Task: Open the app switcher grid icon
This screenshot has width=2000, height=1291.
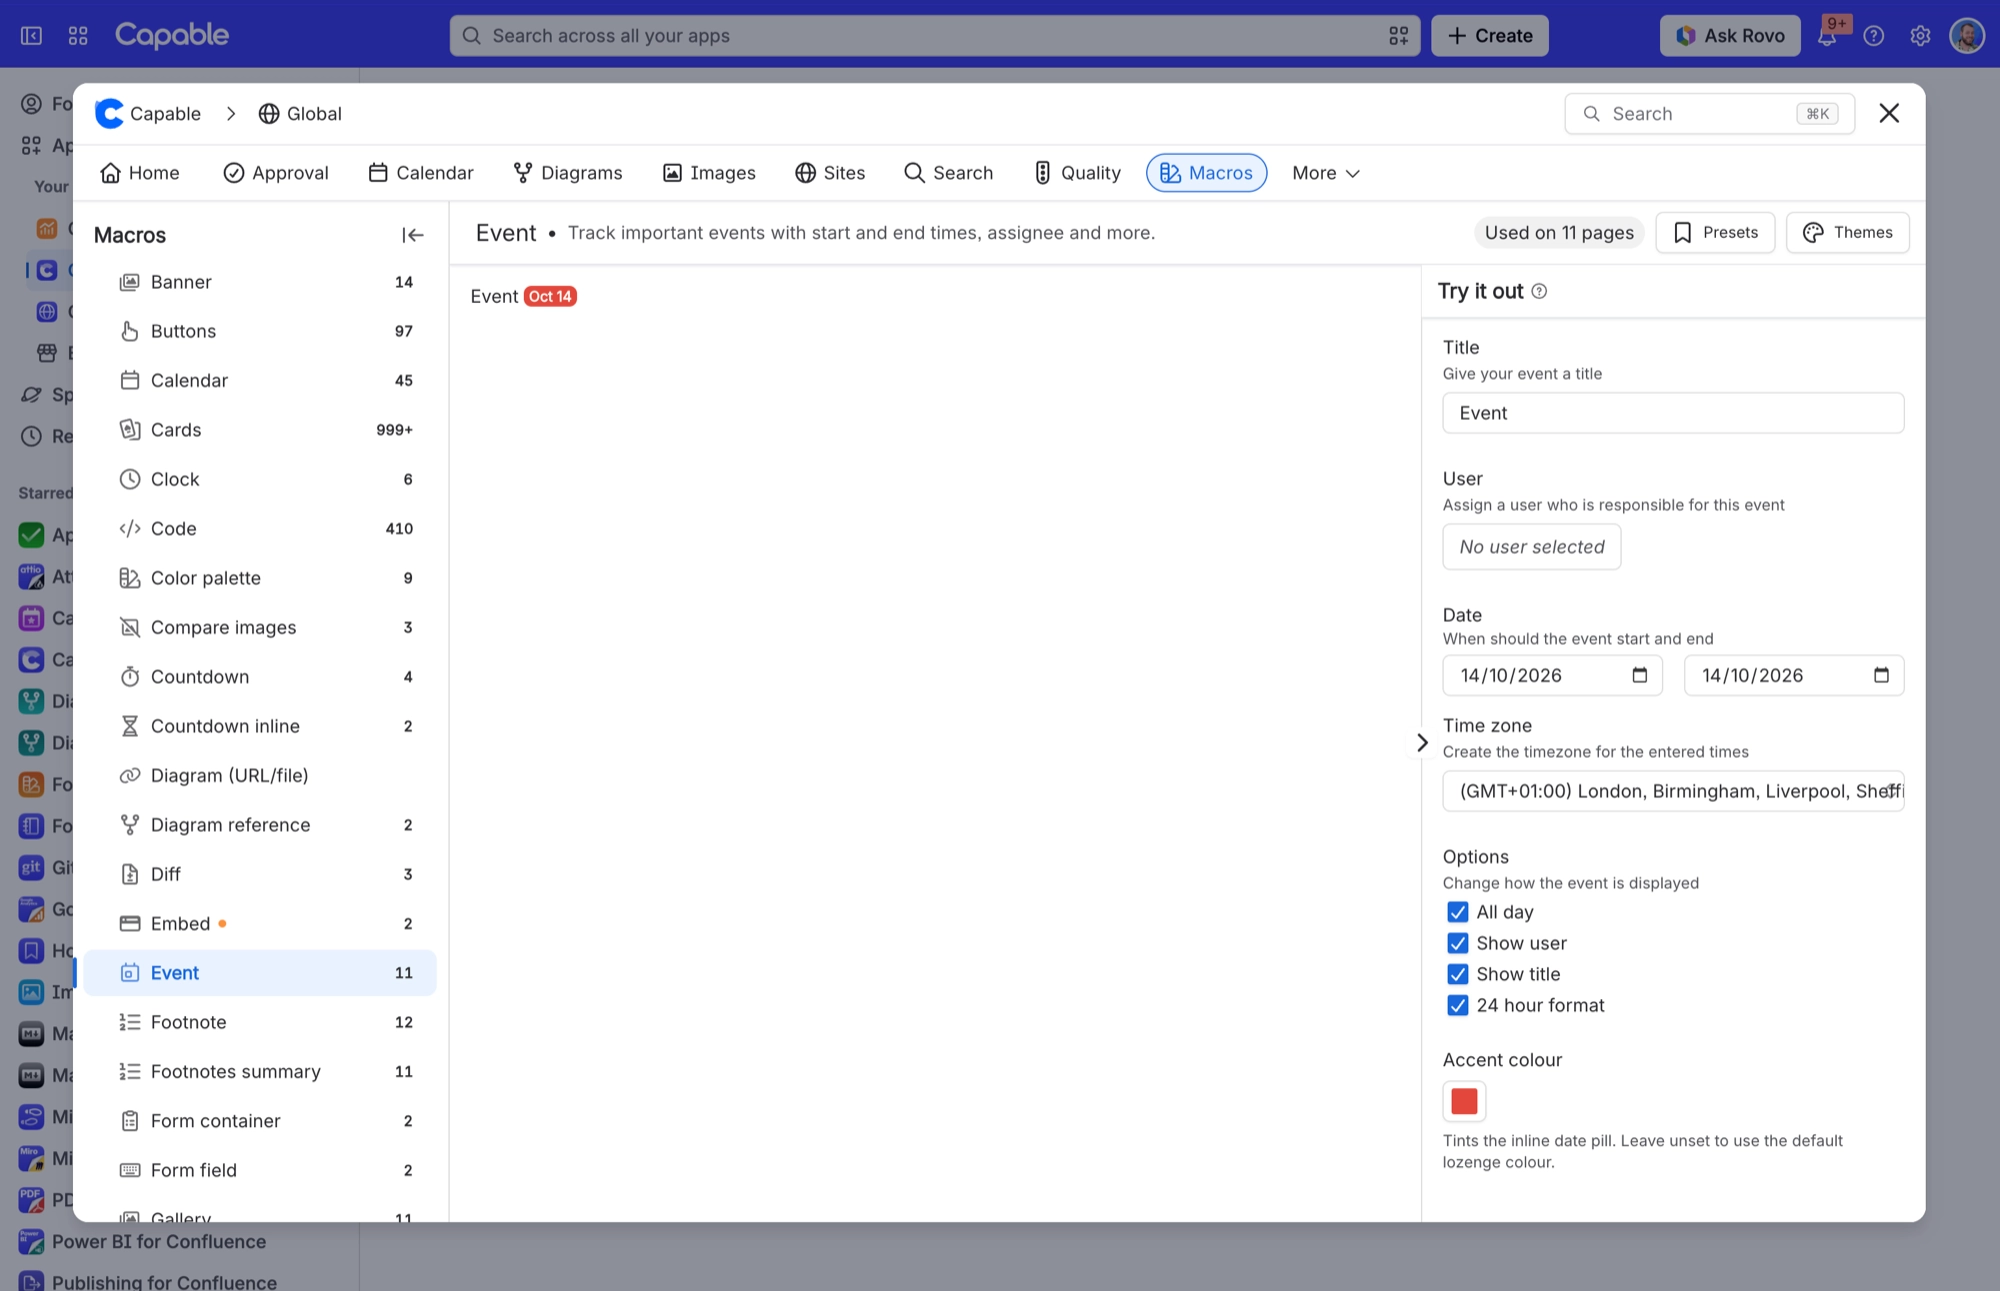Action: [x=78, y=35]
